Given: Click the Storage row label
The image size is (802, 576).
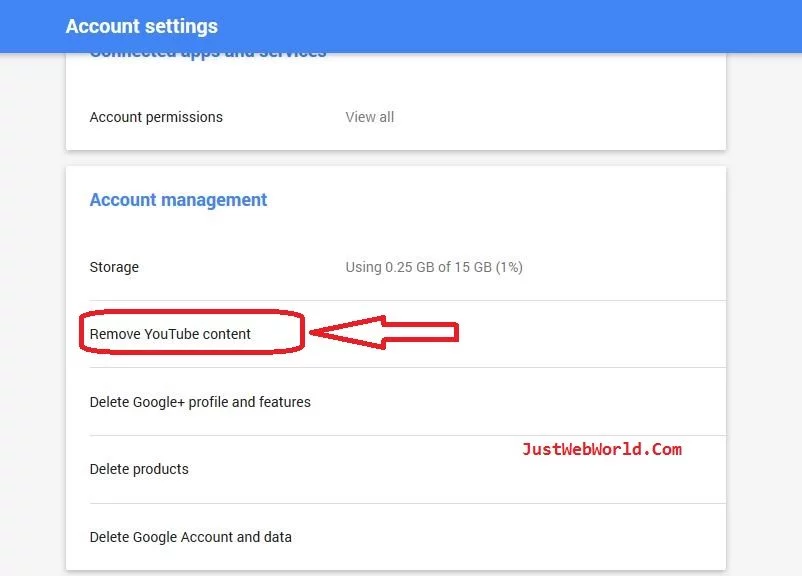Looking at the screenshot, I should point(114,267).
